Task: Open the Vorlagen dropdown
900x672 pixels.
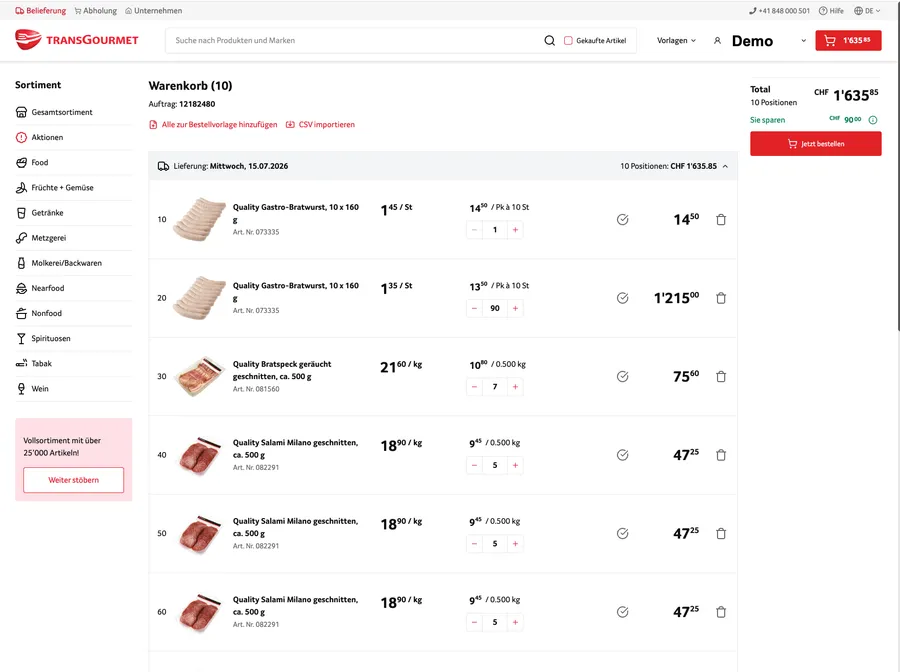Action: click(x=676, y=41)
